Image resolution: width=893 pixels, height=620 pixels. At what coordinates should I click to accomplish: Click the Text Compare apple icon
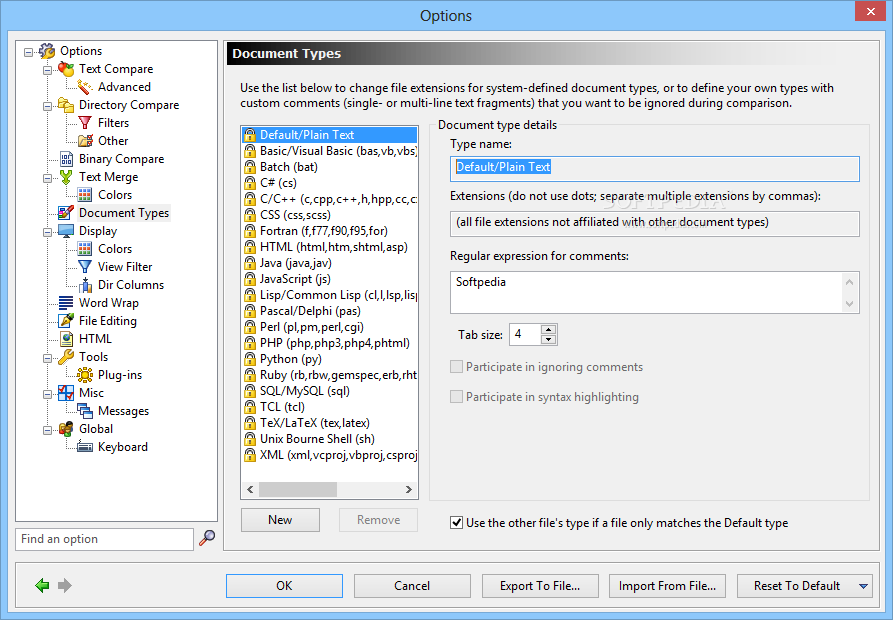pos(66,69)
